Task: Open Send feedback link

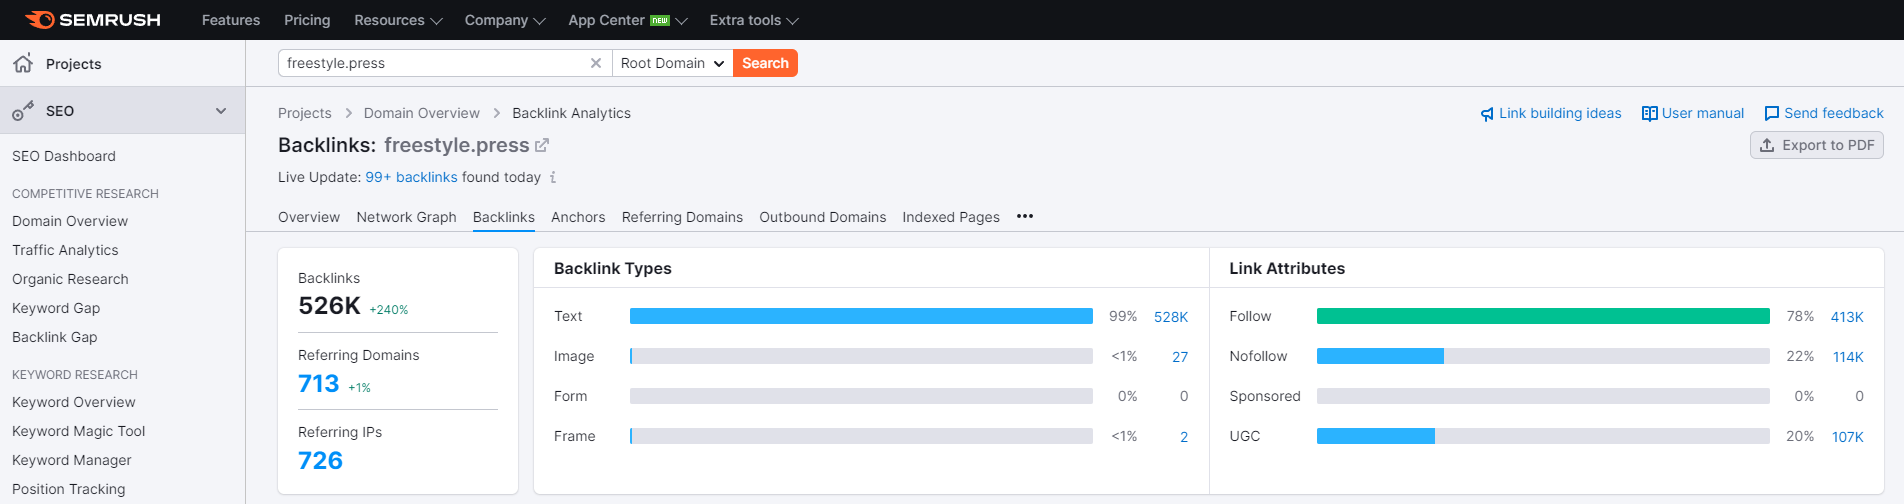Action: pyautogui.click(x=1834, y=113)
